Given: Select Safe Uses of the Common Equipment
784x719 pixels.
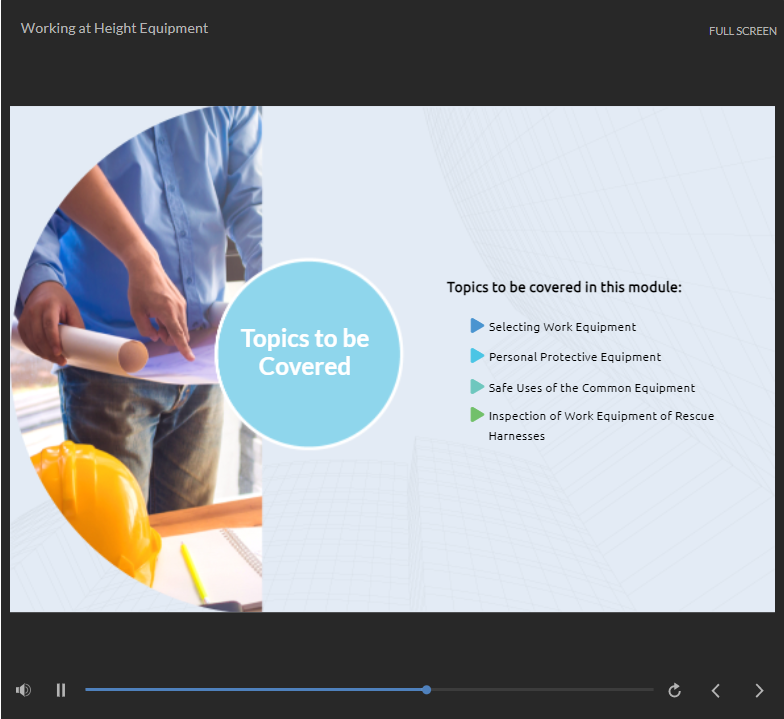Looking at the screenshot, I should (592, 388).
